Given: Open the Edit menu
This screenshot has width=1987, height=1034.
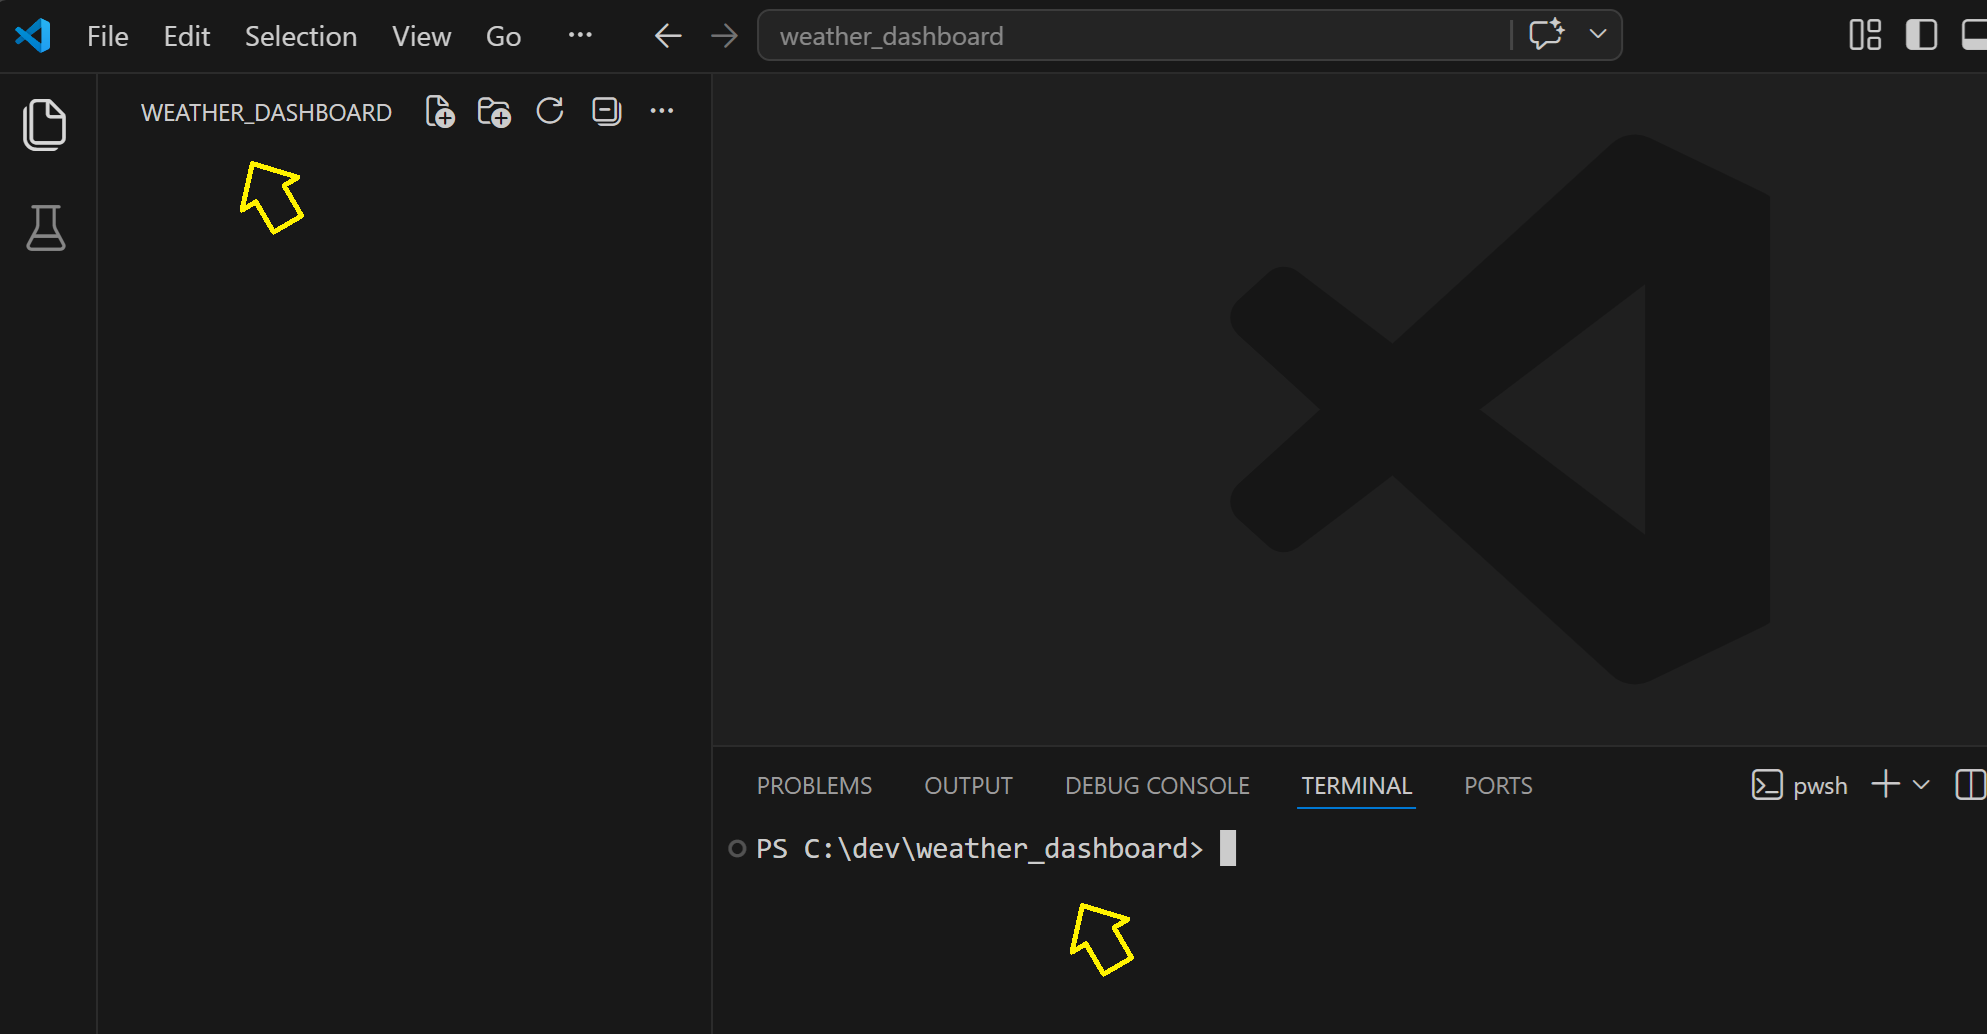Looking at the screenshot, I should coord(187,36).
